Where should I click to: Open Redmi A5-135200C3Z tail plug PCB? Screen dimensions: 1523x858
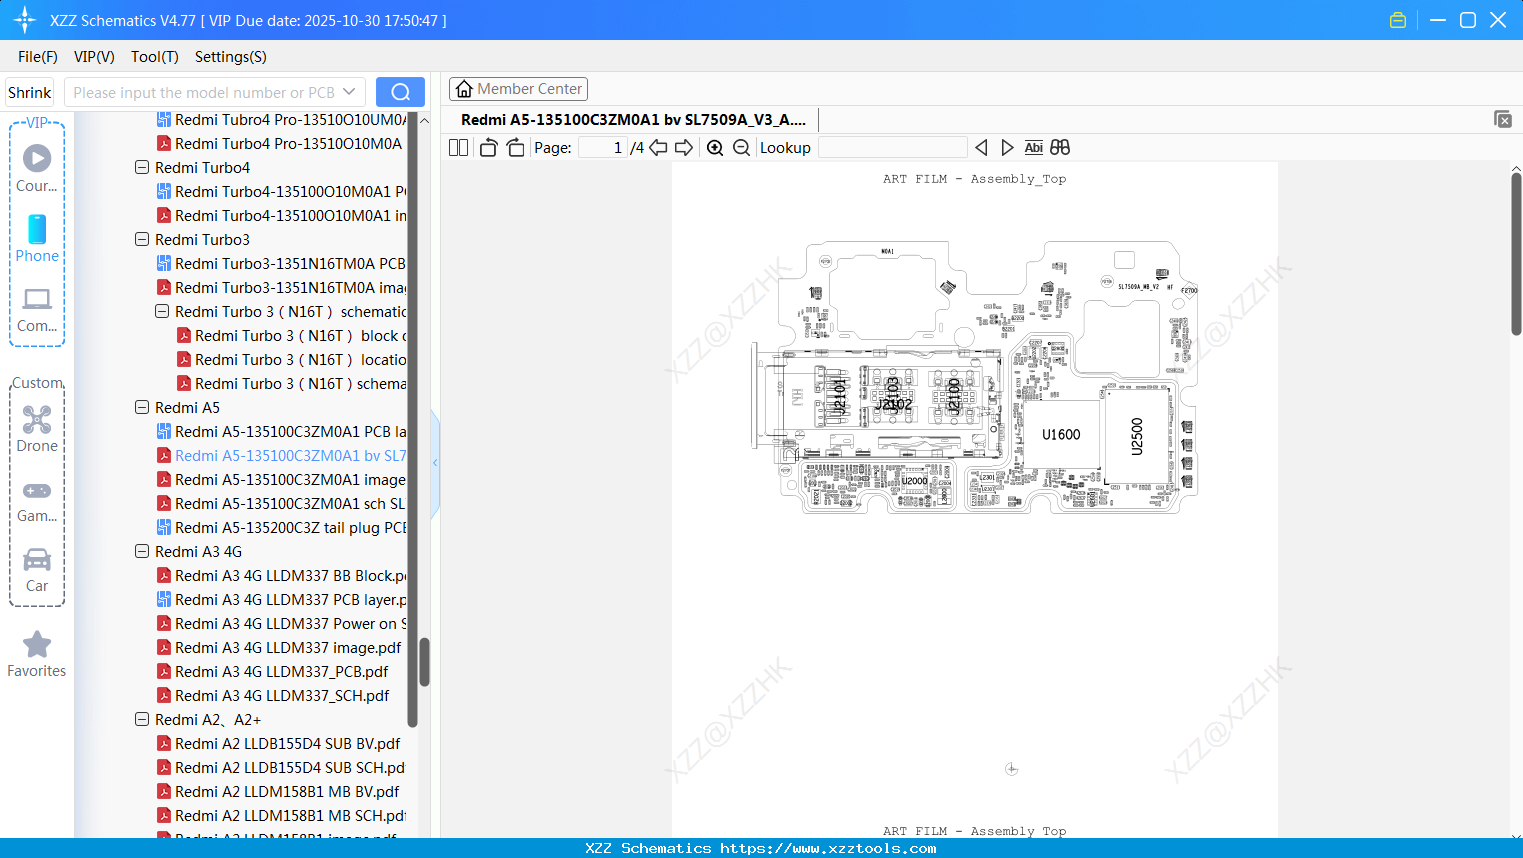[x=282, y=528]
